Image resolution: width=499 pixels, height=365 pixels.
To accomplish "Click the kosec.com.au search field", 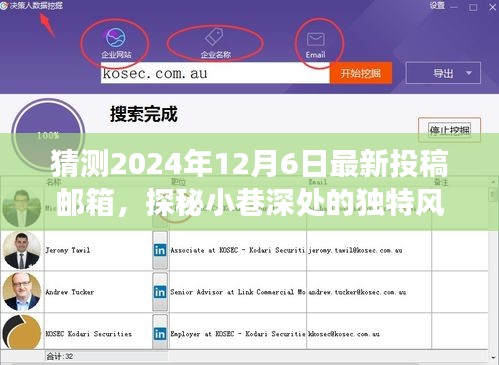I will 215,73.
